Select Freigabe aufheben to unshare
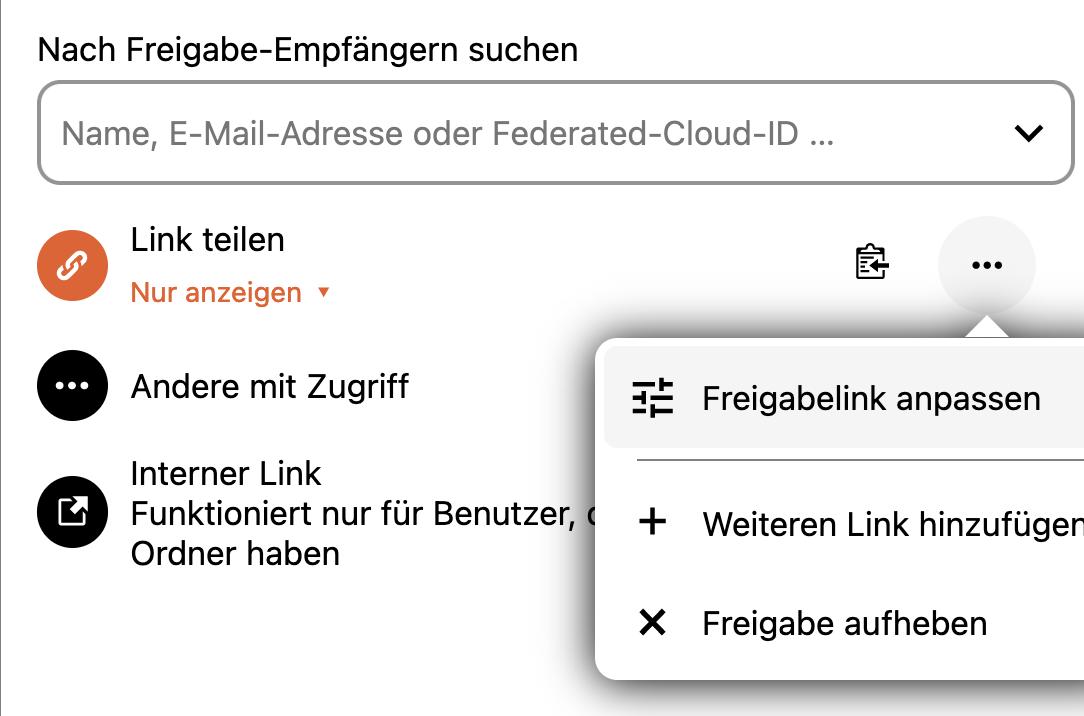 (x=843, y=623)
